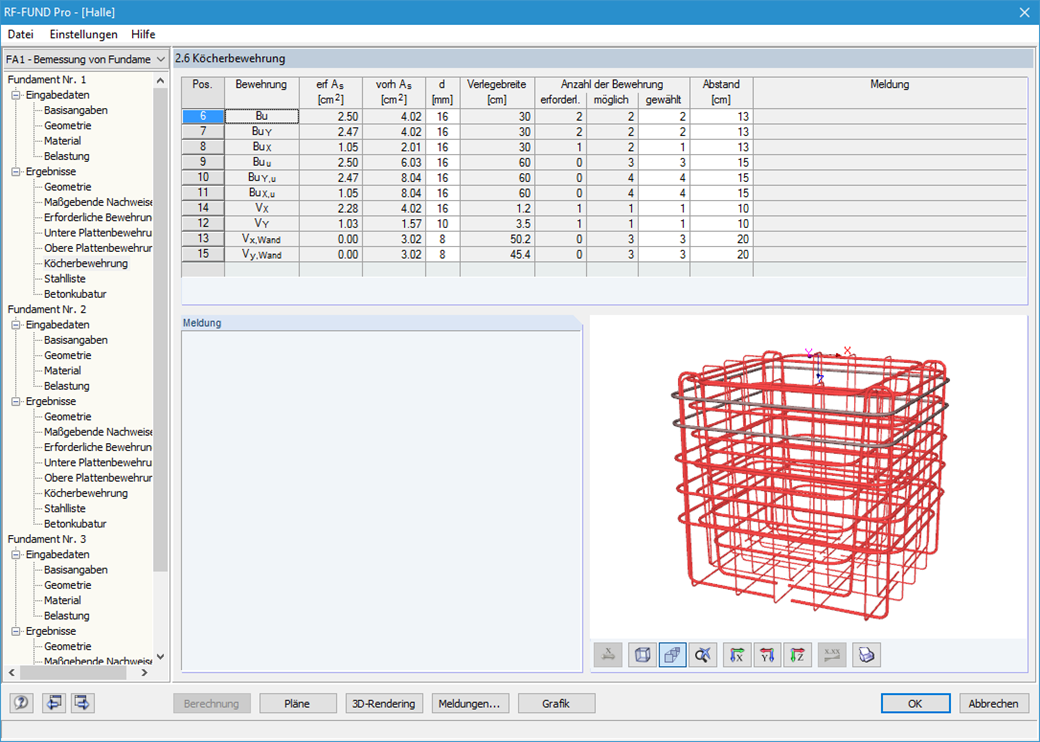Collapse Eingabedaten under Fundament Nr. 2
This screenshot has width=1040, height=742.
[x=16, y=325]
